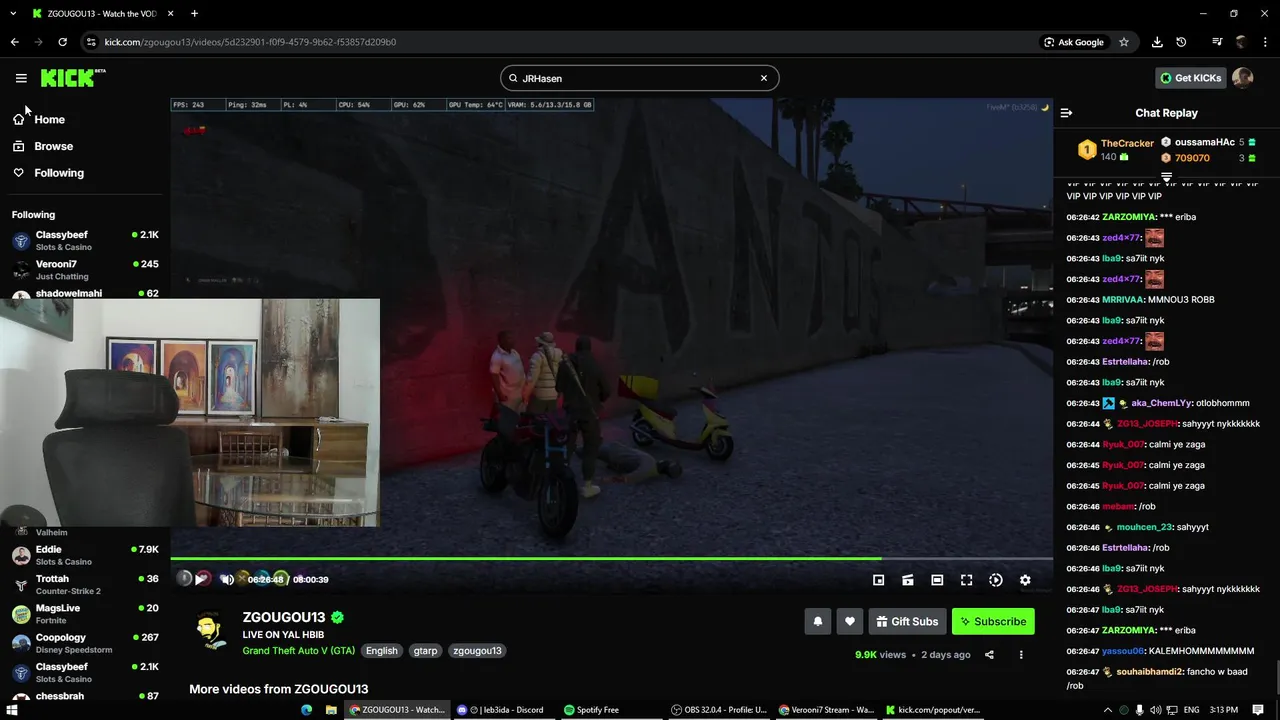Select the gtarp tag
This screenshot has width=1280, height=720.
click(426, 651)
